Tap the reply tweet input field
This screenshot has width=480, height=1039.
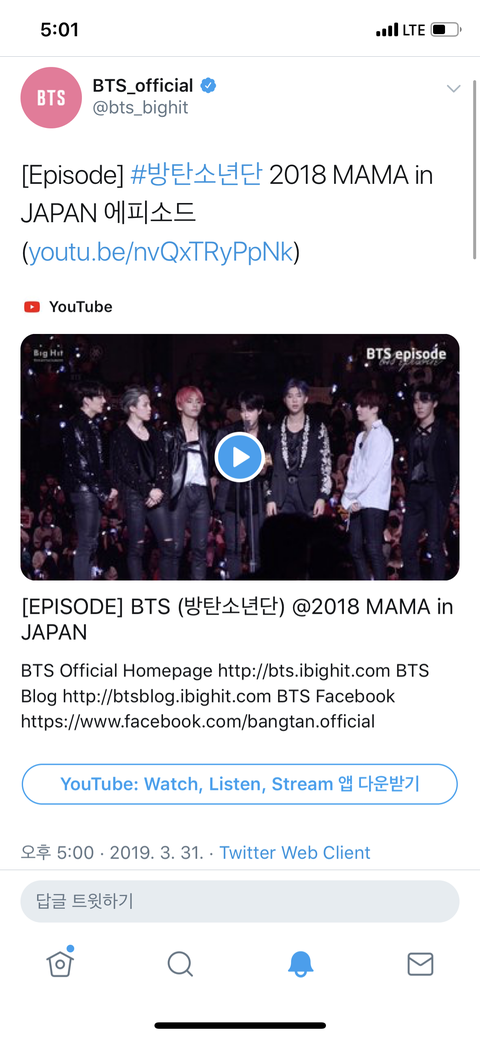(240, 901)
